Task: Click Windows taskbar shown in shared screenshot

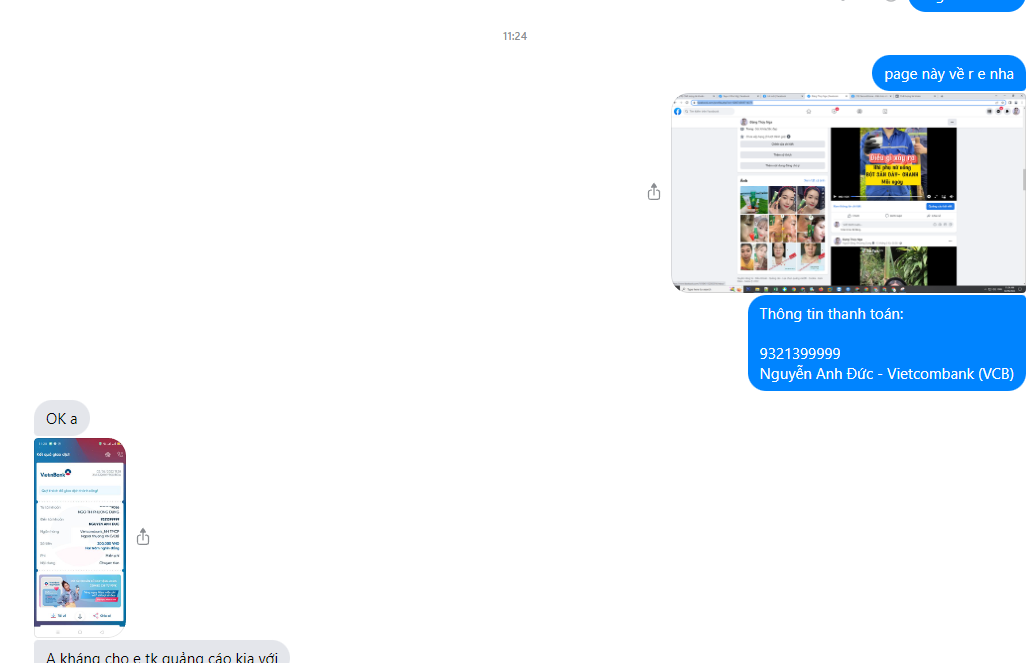Action: pos(848,288)
